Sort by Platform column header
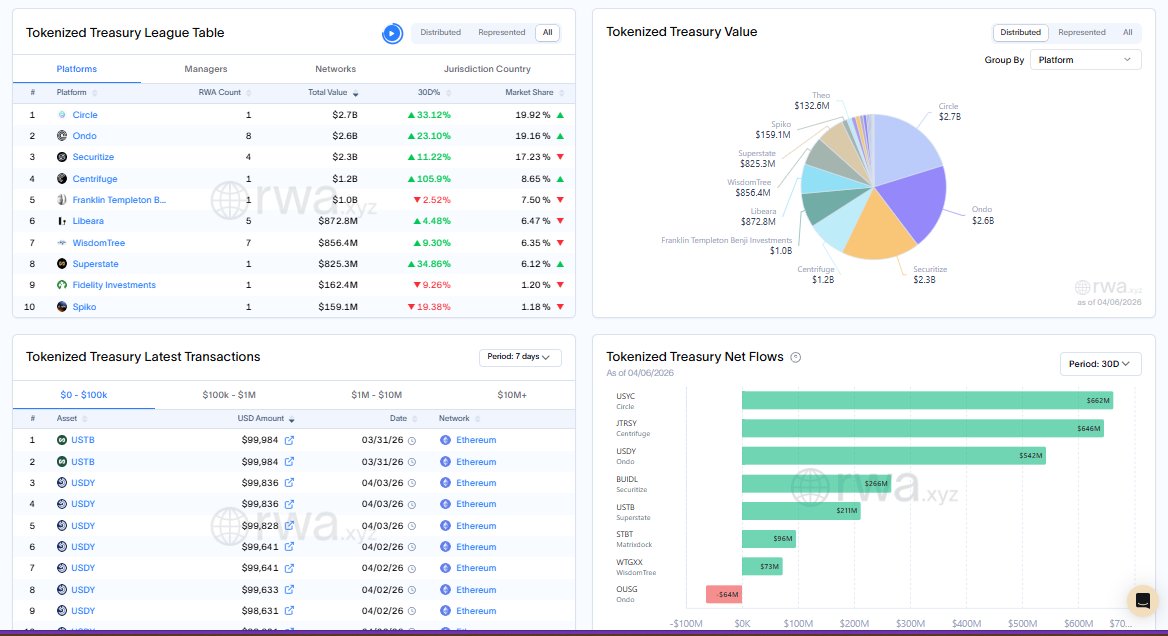The height and width of the screenshot is (636, 1168). coord(77,93)
